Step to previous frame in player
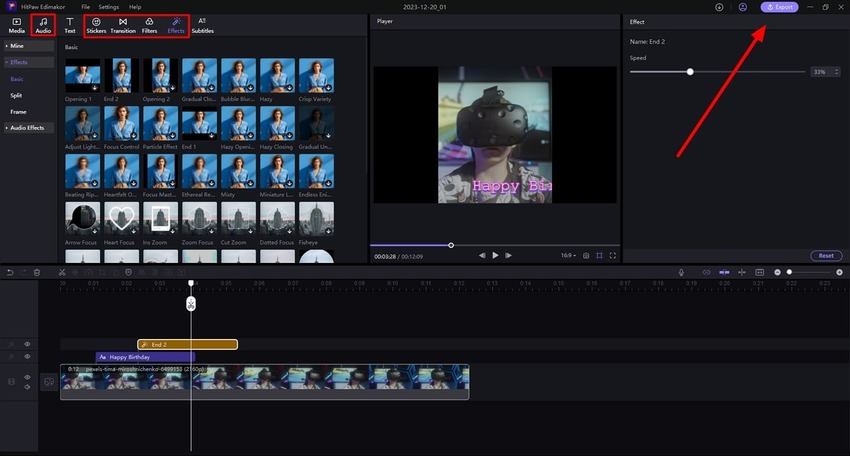Image resolution: width=850 pixels, height=456 pixels. [482, 255]
